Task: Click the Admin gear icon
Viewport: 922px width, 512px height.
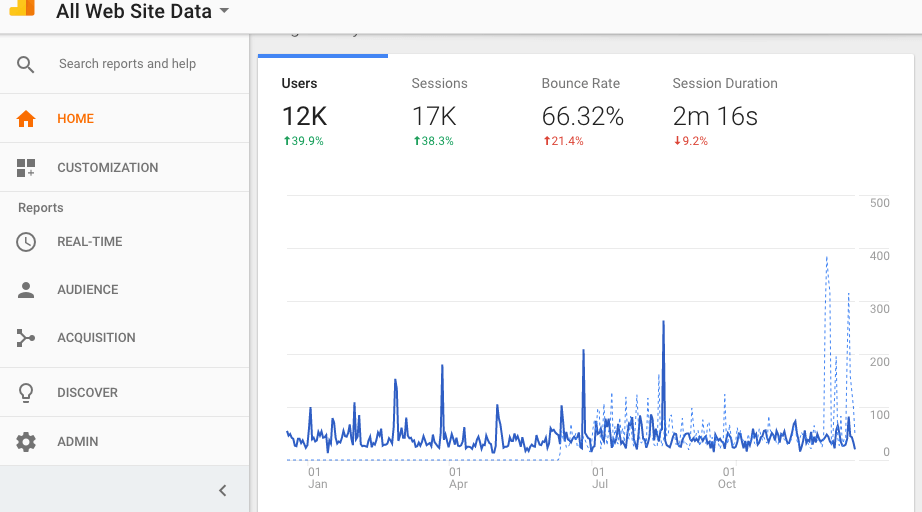Action: coord(26,441)
